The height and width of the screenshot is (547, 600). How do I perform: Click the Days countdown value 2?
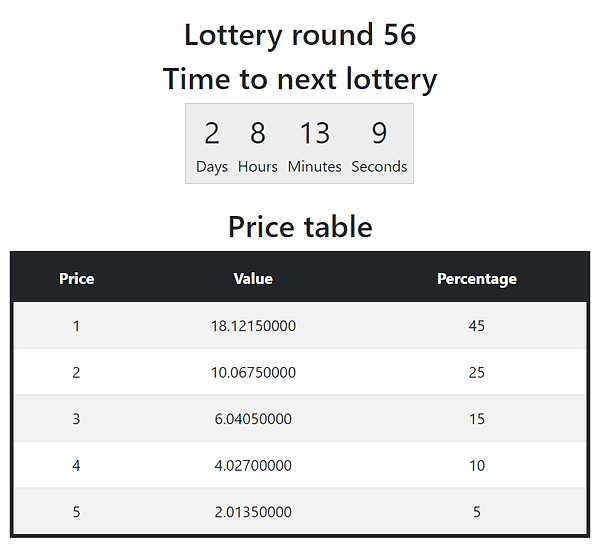[212, 133]
